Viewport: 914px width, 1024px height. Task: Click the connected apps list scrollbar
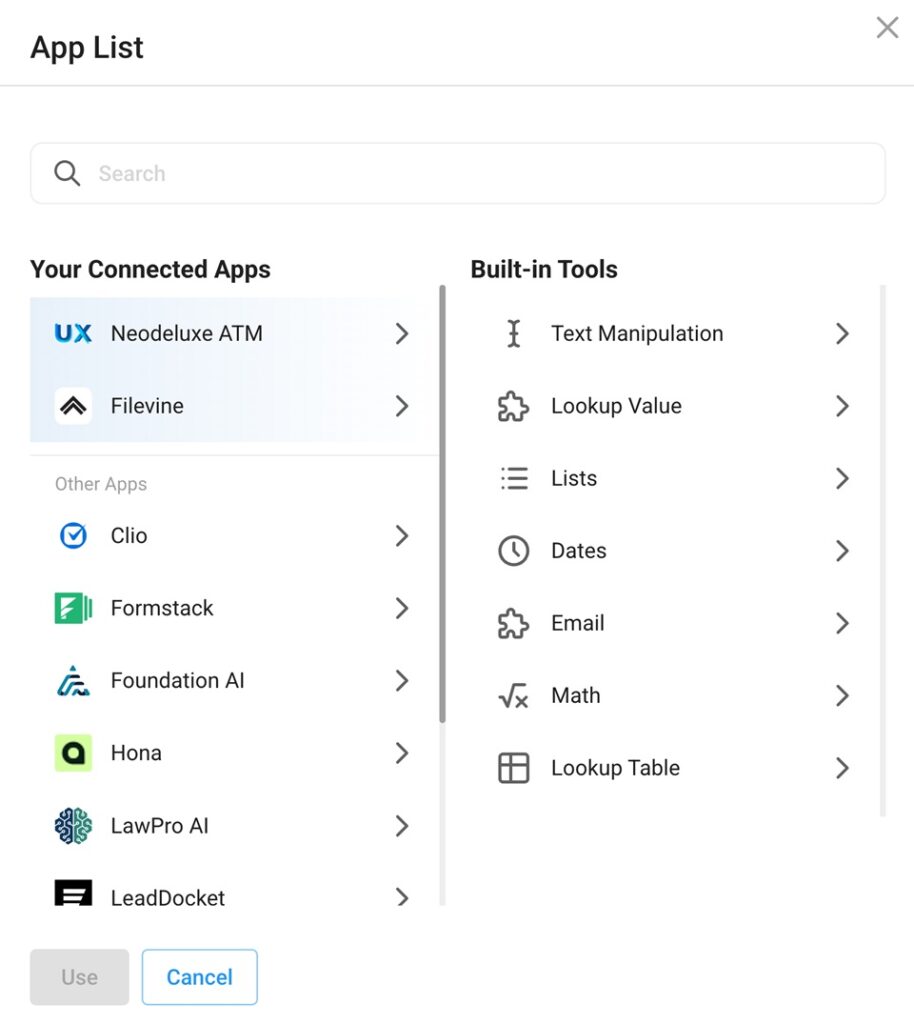point(442,504)
